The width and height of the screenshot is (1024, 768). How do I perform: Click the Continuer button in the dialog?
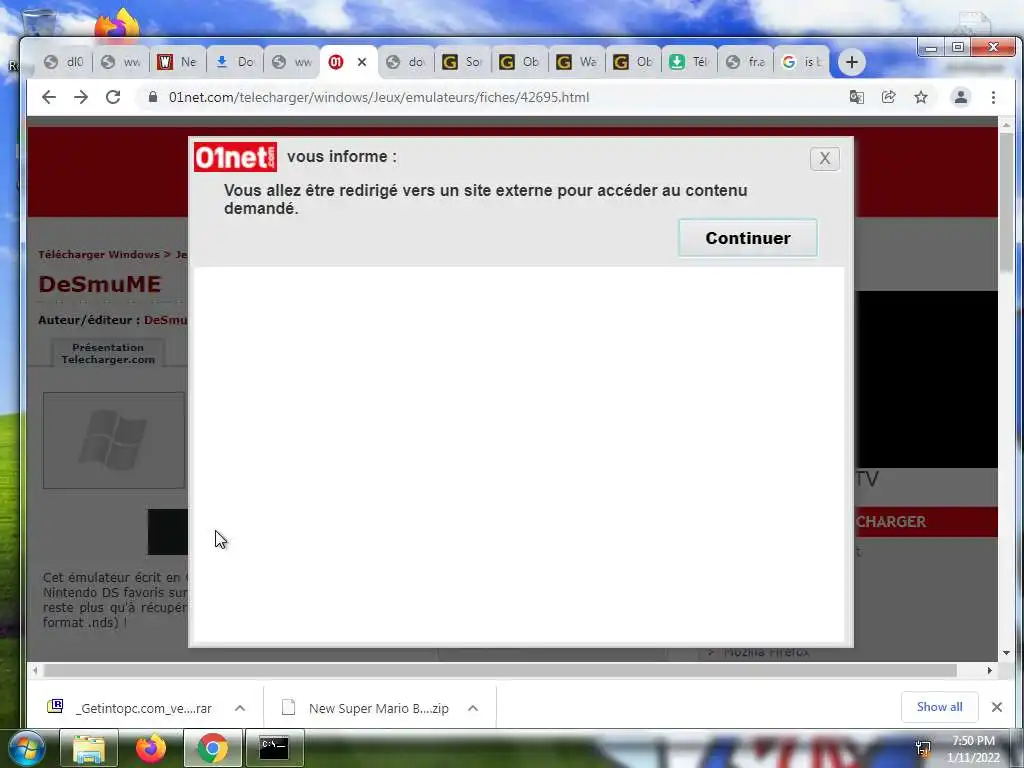coord(748,238)
